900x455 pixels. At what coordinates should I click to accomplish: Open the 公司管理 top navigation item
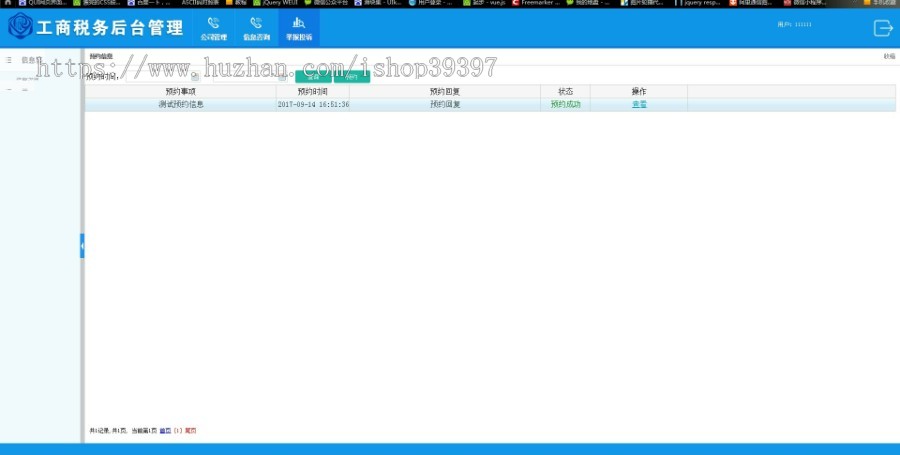[x=214, y=29]
